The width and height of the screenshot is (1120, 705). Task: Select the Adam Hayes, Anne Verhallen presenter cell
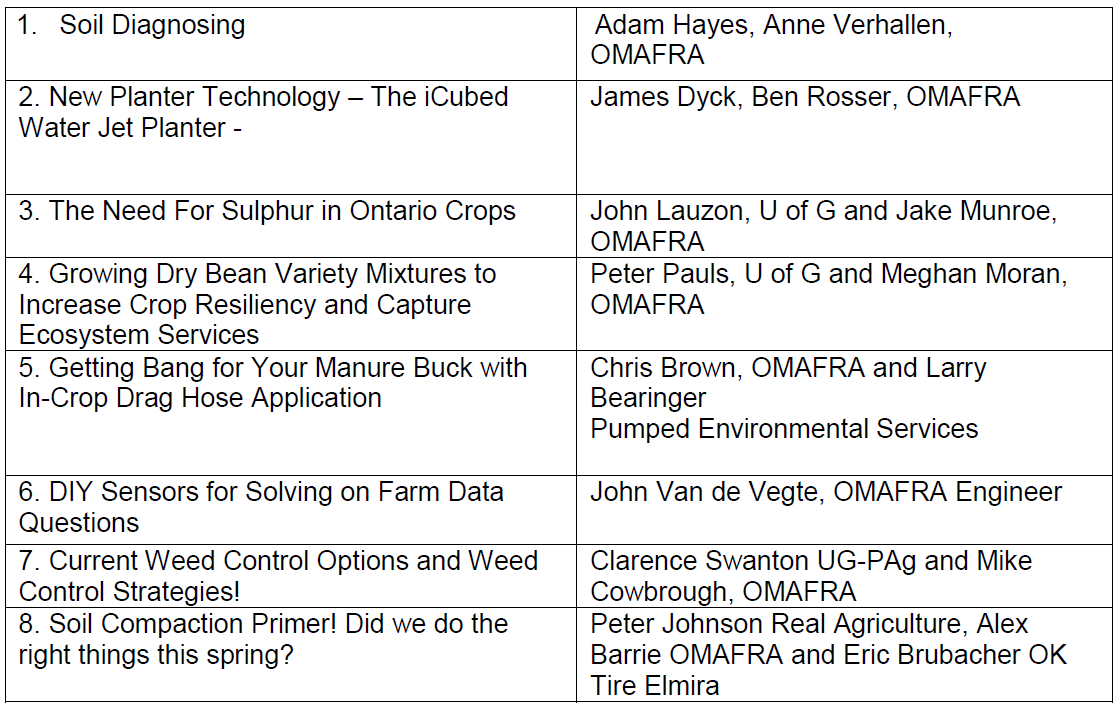click(772, 40)
